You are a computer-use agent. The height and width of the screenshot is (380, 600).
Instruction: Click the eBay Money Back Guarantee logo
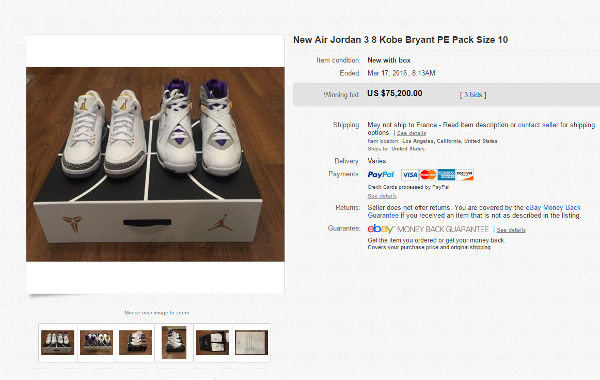pyautogui.click(x=428, y=229)
